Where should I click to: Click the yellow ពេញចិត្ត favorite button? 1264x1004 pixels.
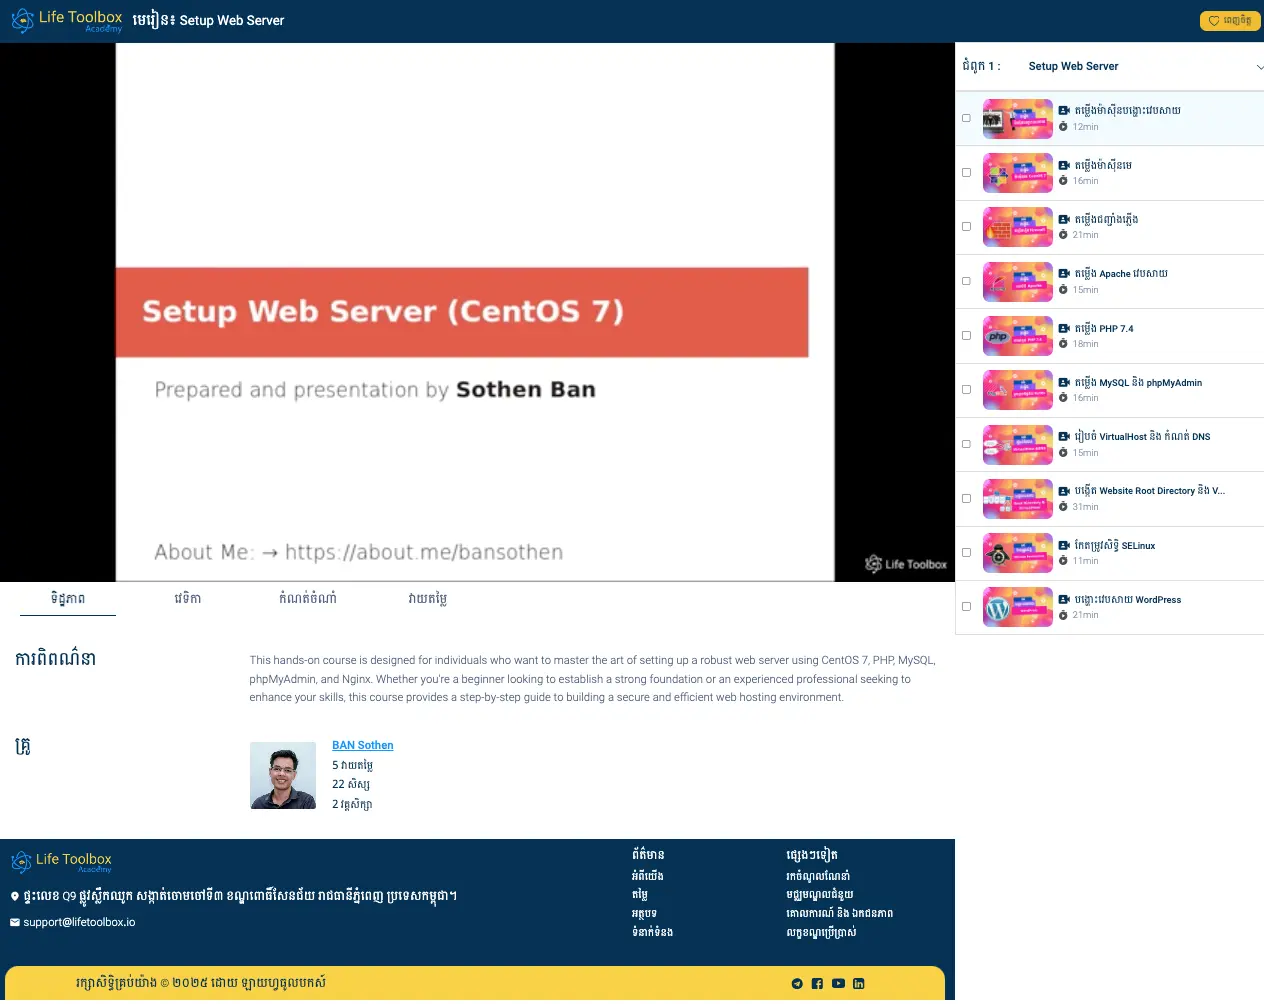[x=1230, y=21]
